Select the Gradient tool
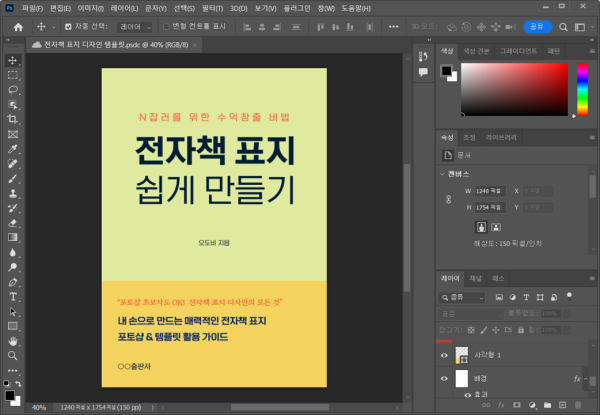Viewport: 600px width, 415px height. [13, 238]
